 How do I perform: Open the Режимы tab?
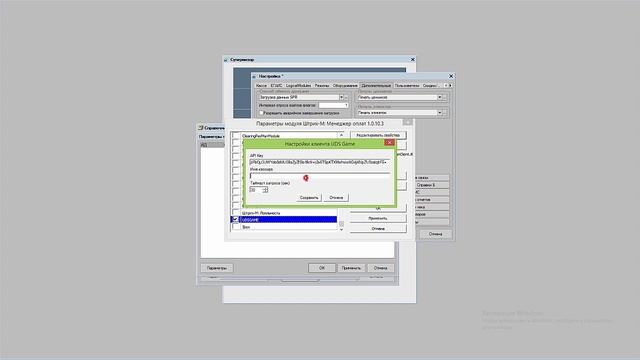click(x=322, y=86)
